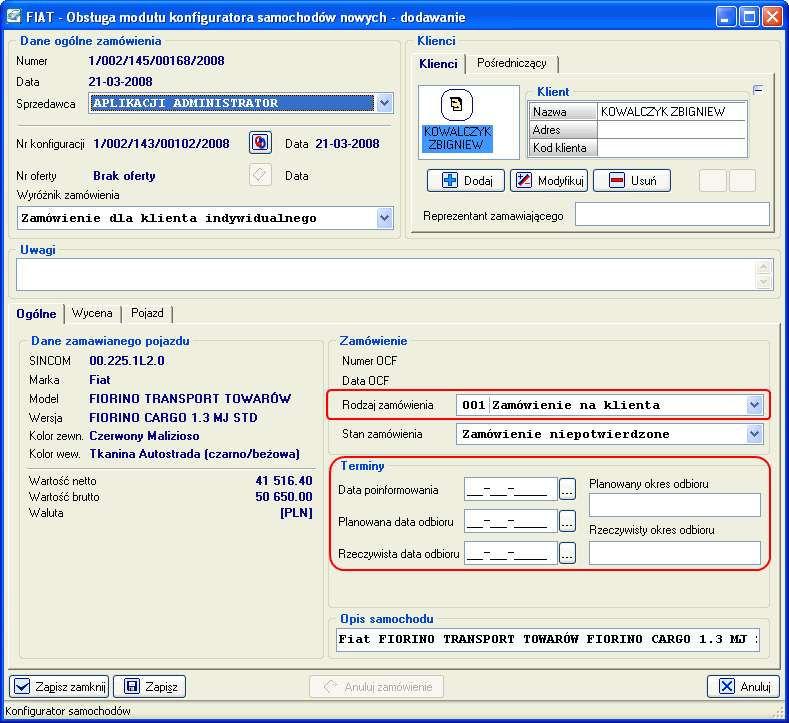Remove client with Usuń button

point(632,181)
